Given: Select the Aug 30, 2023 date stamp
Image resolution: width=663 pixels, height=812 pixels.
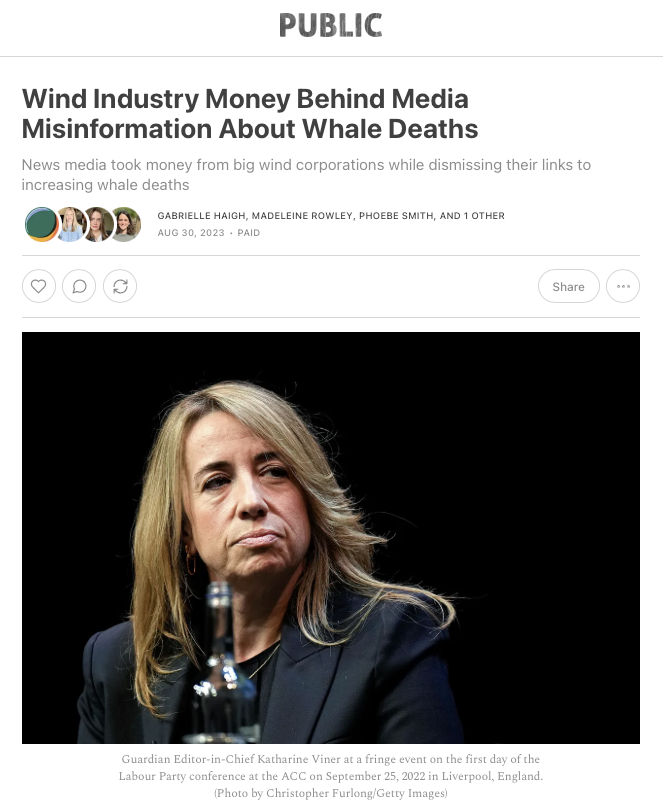Looking at the screenshot, I should [191, 233].
